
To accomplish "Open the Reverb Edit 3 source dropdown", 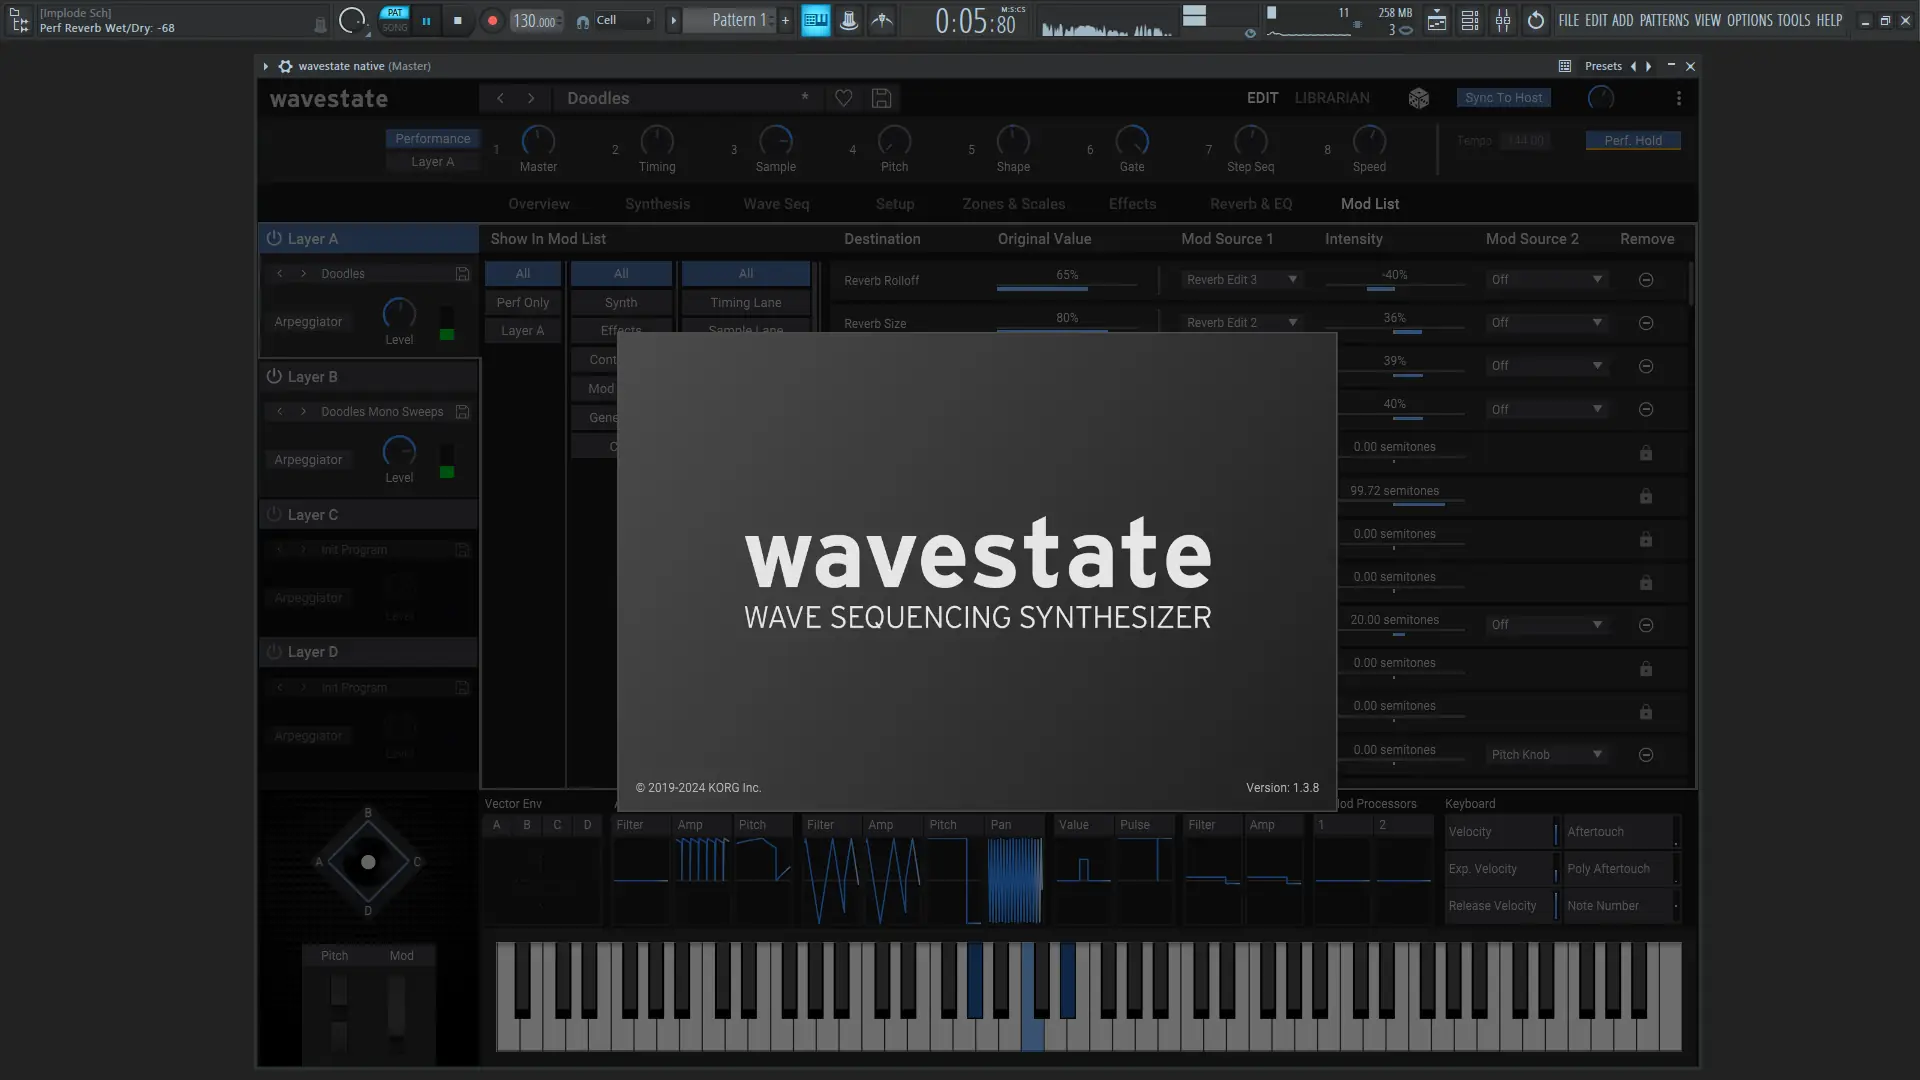I will click(x=1241, y=280).
